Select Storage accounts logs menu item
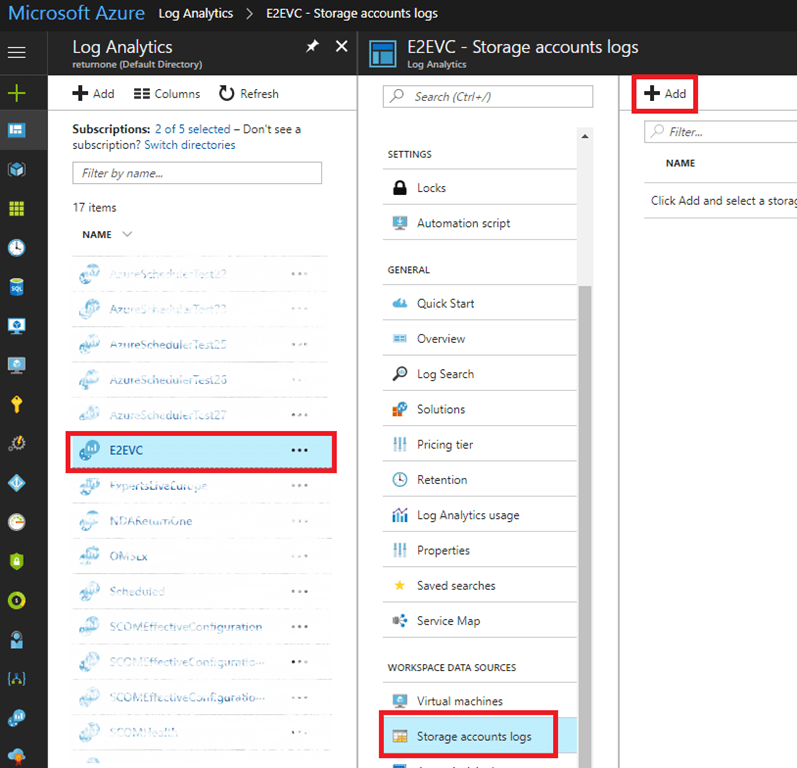Viewport: 797px width, 768px height. [479, 736]
